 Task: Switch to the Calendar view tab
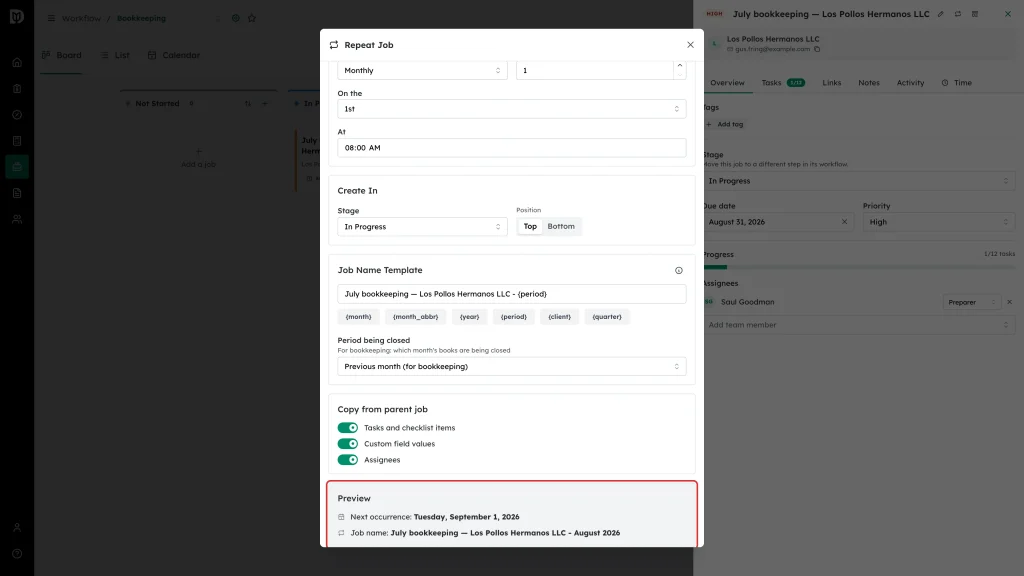tap(174, 56)
